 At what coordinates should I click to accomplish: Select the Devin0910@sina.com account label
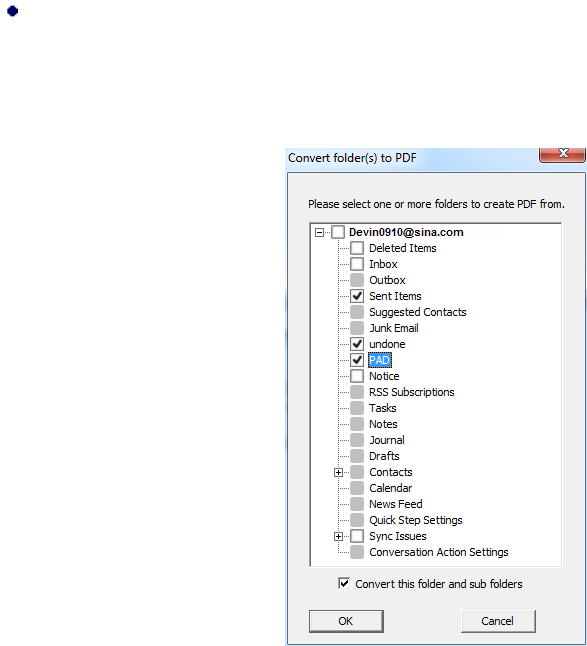[406, 232]
